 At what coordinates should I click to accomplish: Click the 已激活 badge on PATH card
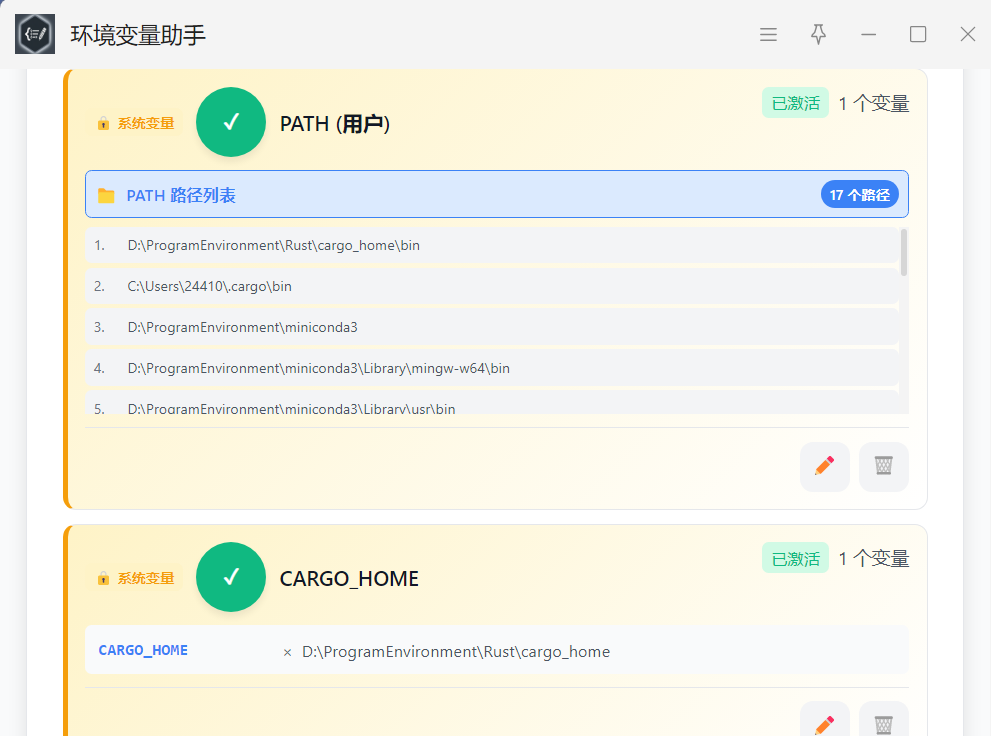795,103
